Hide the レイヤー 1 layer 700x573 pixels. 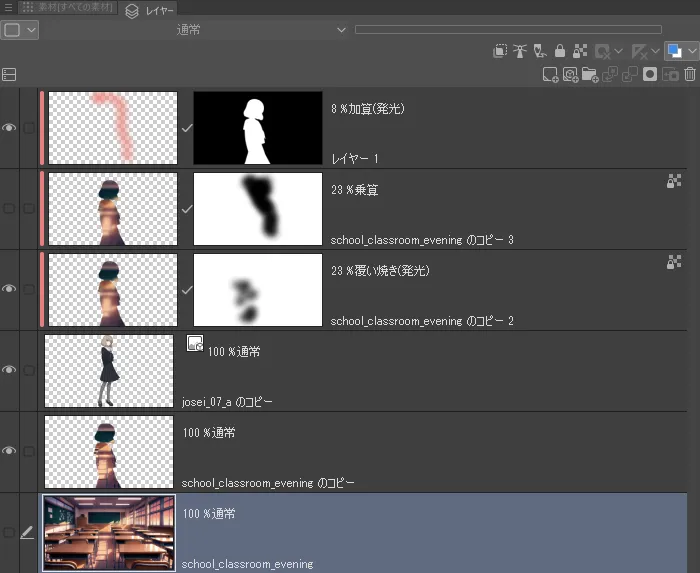point(9,128)
